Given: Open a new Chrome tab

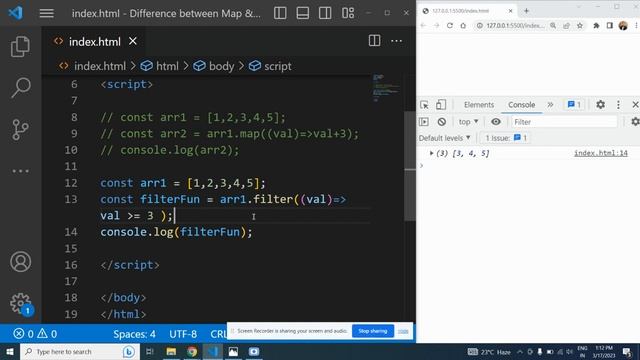Looking at the screenshot, I should 526,11.
